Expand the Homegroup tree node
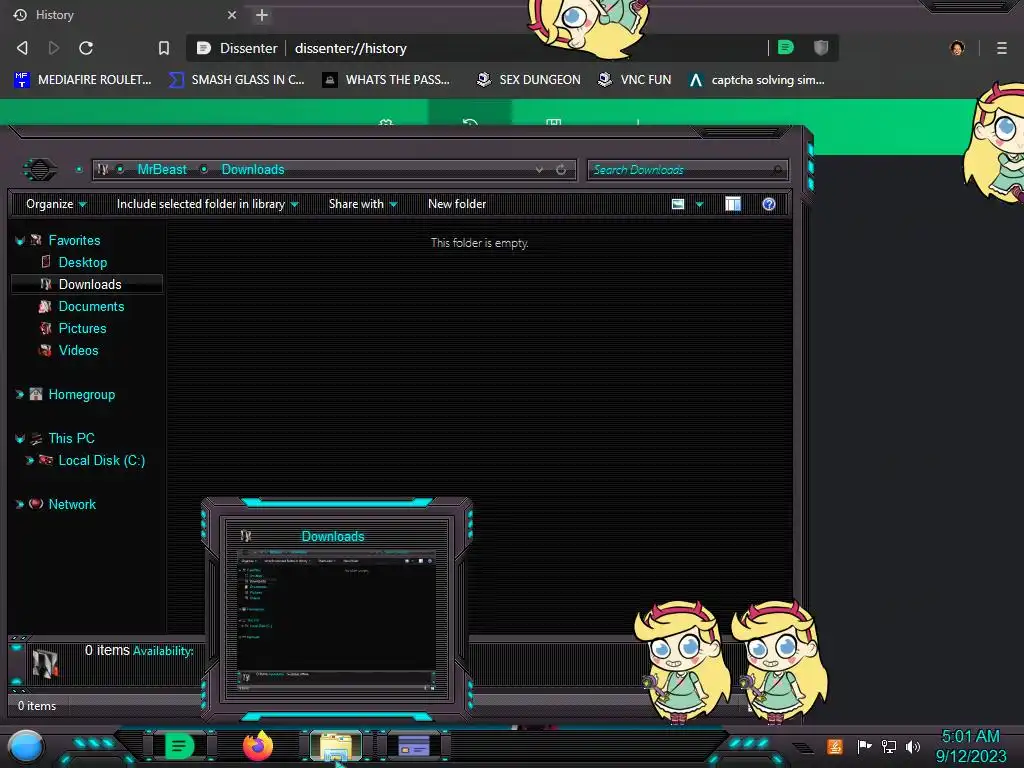The image size is (1024, 768). coord(20,394)
